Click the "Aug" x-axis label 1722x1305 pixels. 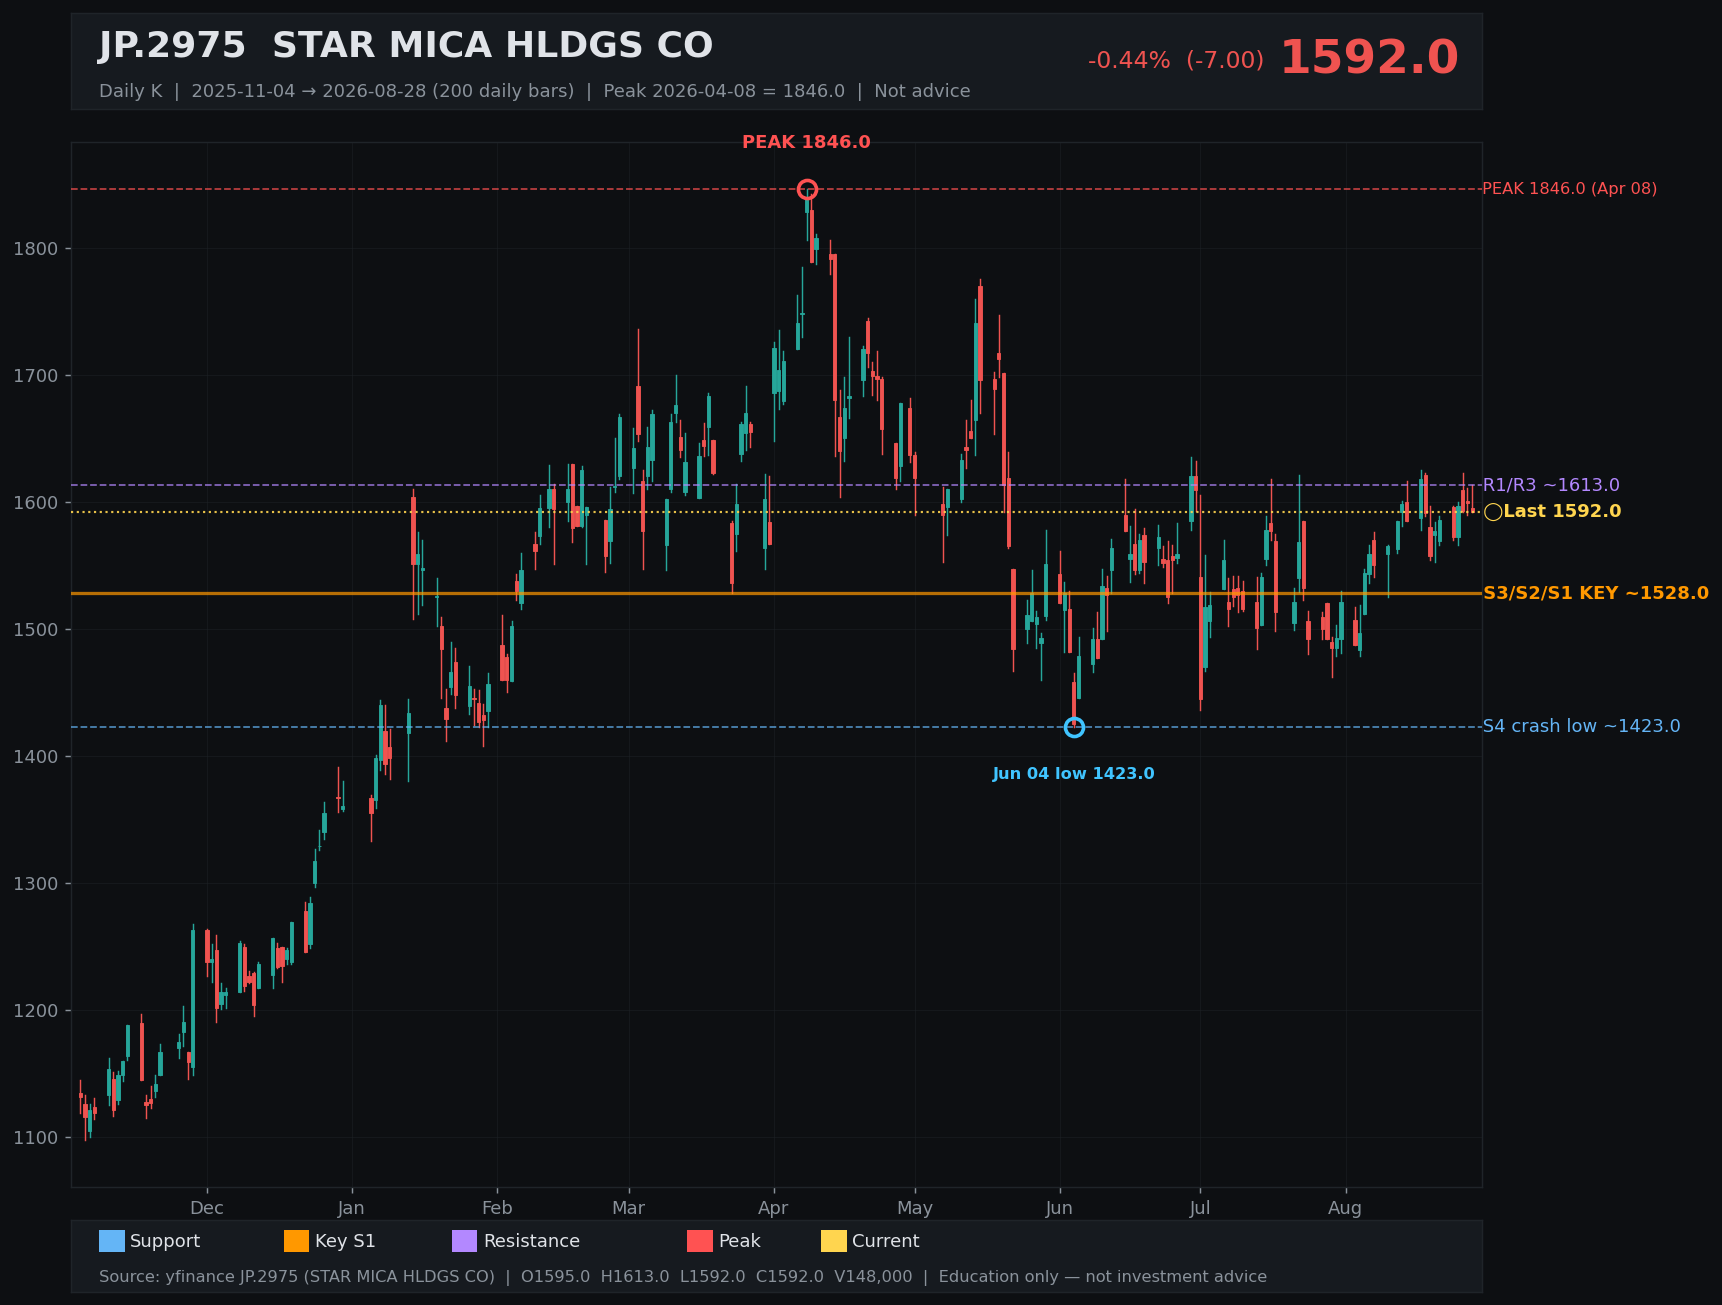tap(1345, 1208)
